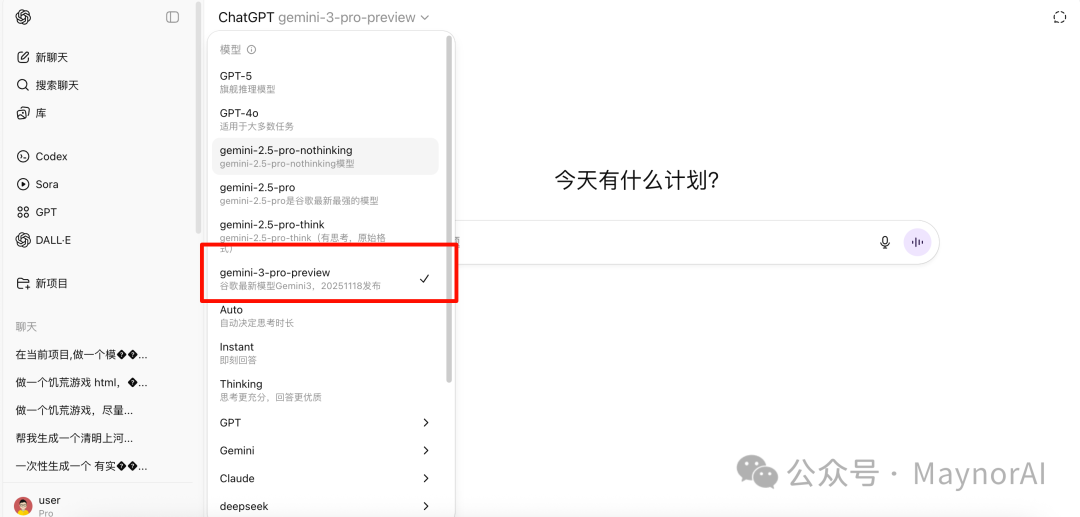Click the GPT grid icon
Image resolution: width=1080 pixels, height=517 pixels.
[x=23, y=212]
